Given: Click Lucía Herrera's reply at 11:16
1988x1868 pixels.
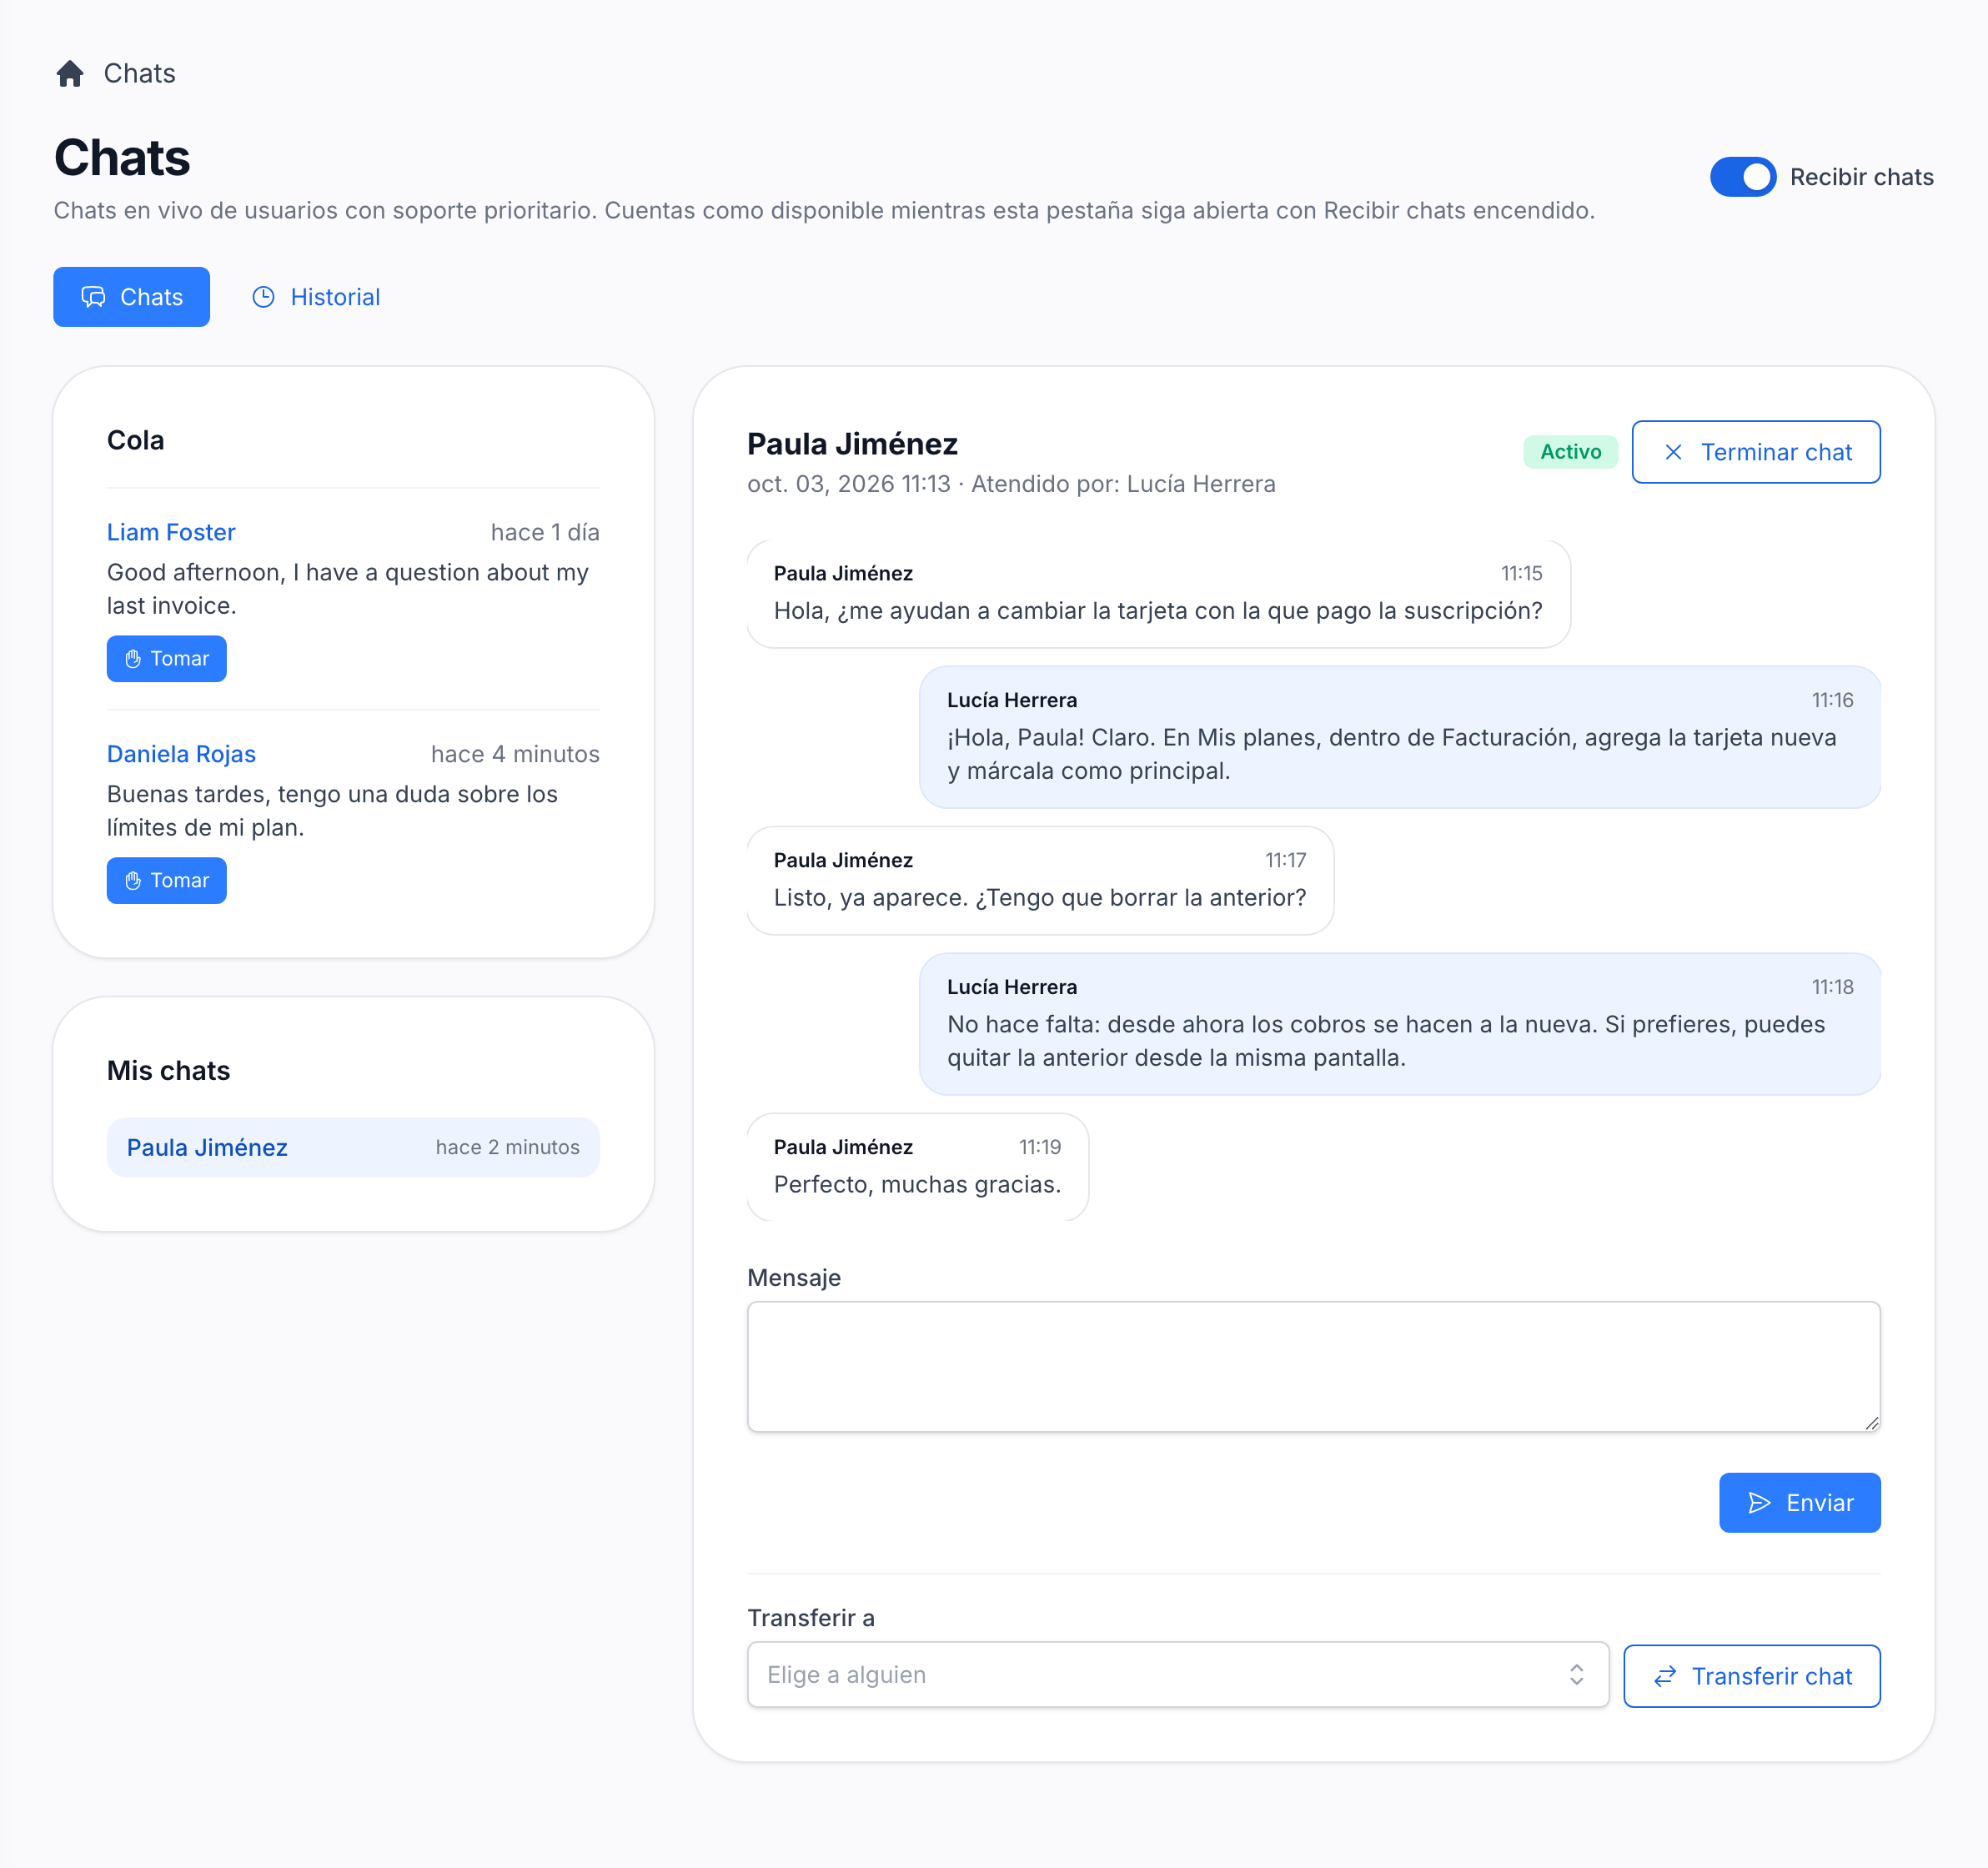Looking at the screenshot, I should 1399,737.
